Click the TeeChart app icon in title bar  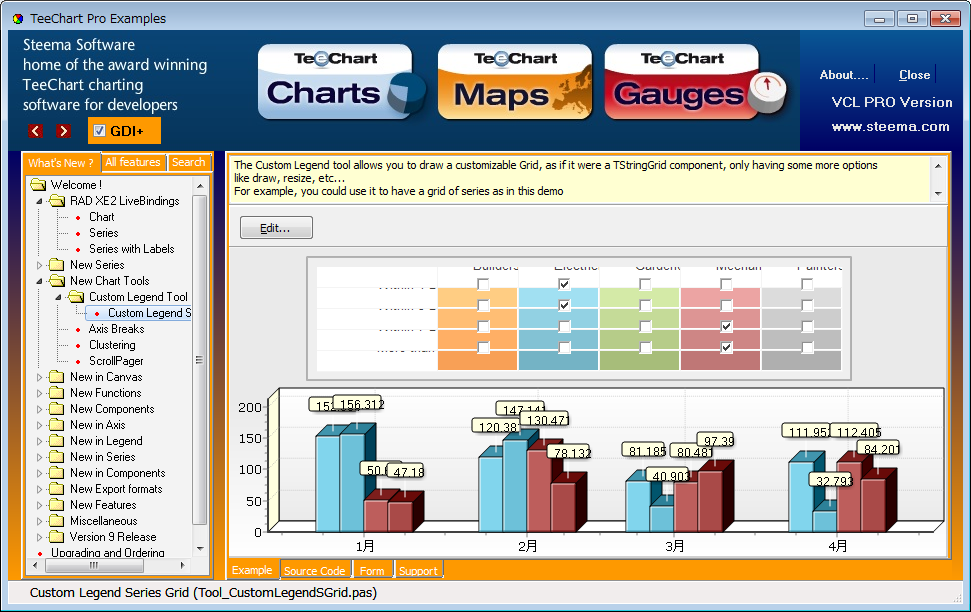[18, 19]
